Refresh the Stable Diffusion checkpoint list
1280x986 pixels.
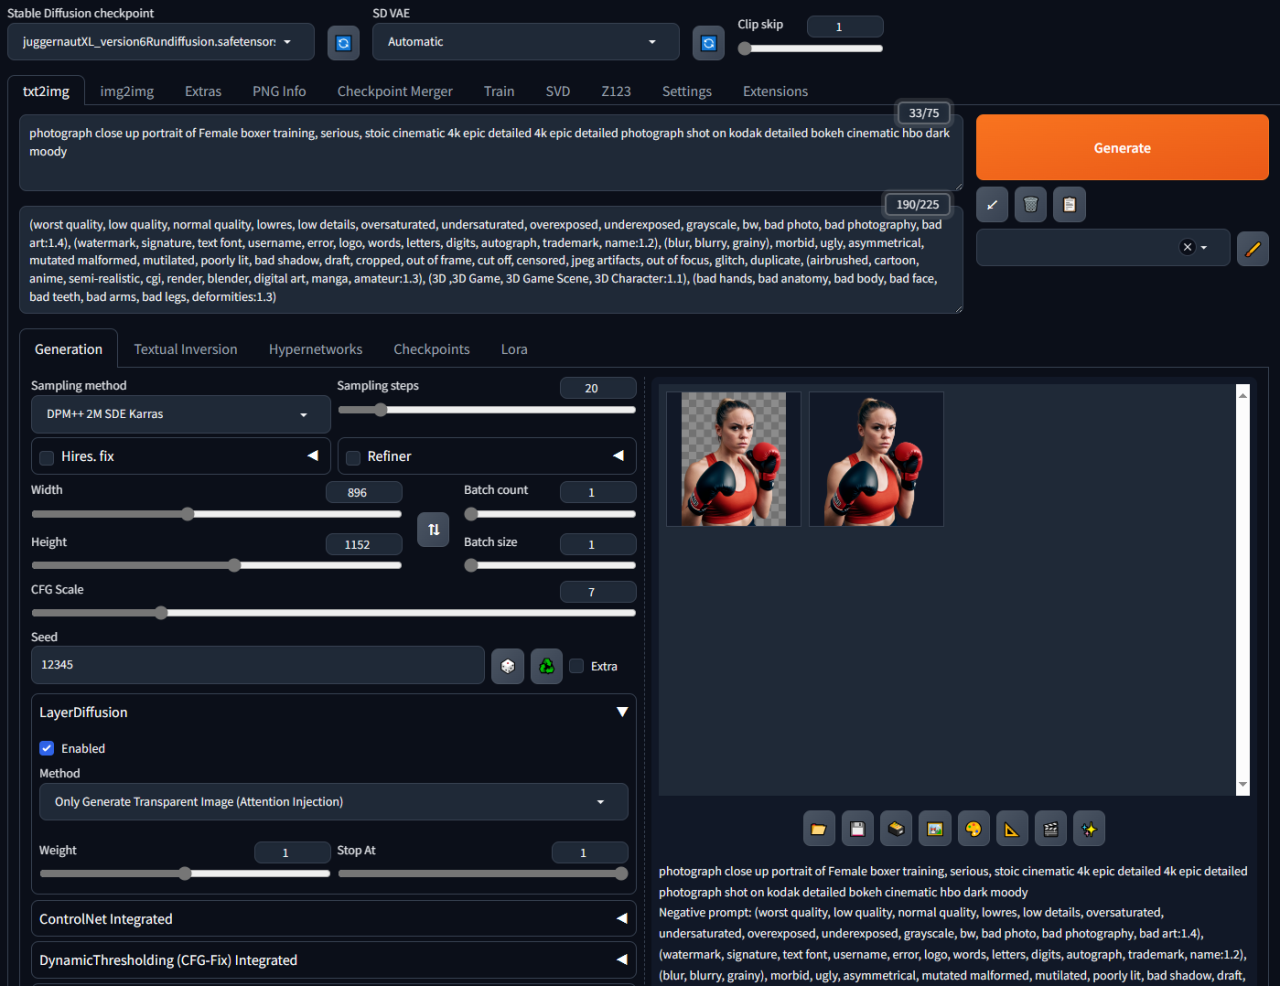point(343,43)
